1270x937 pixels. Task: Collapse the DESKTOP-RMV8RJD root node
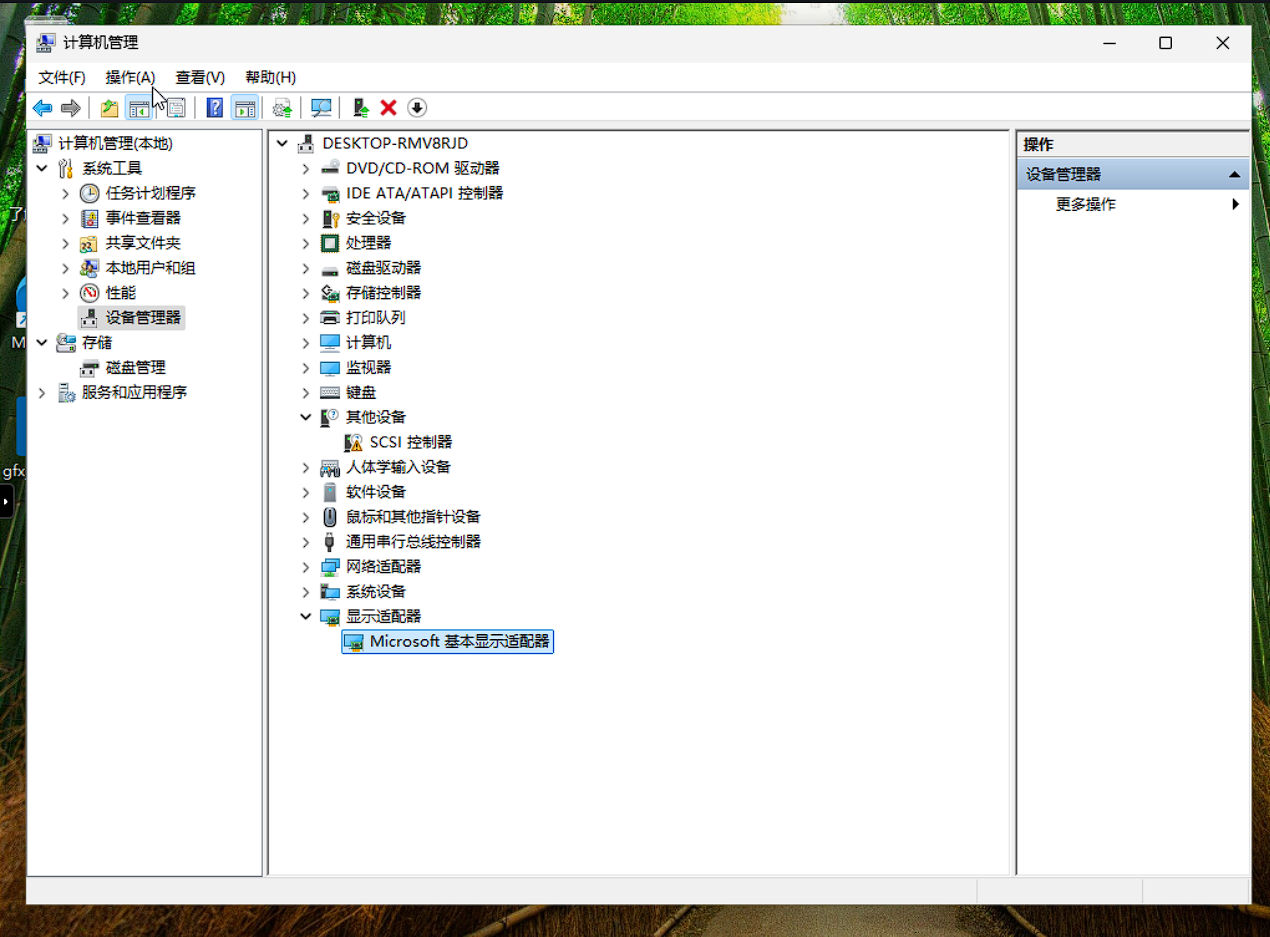(x=282, y=143)
